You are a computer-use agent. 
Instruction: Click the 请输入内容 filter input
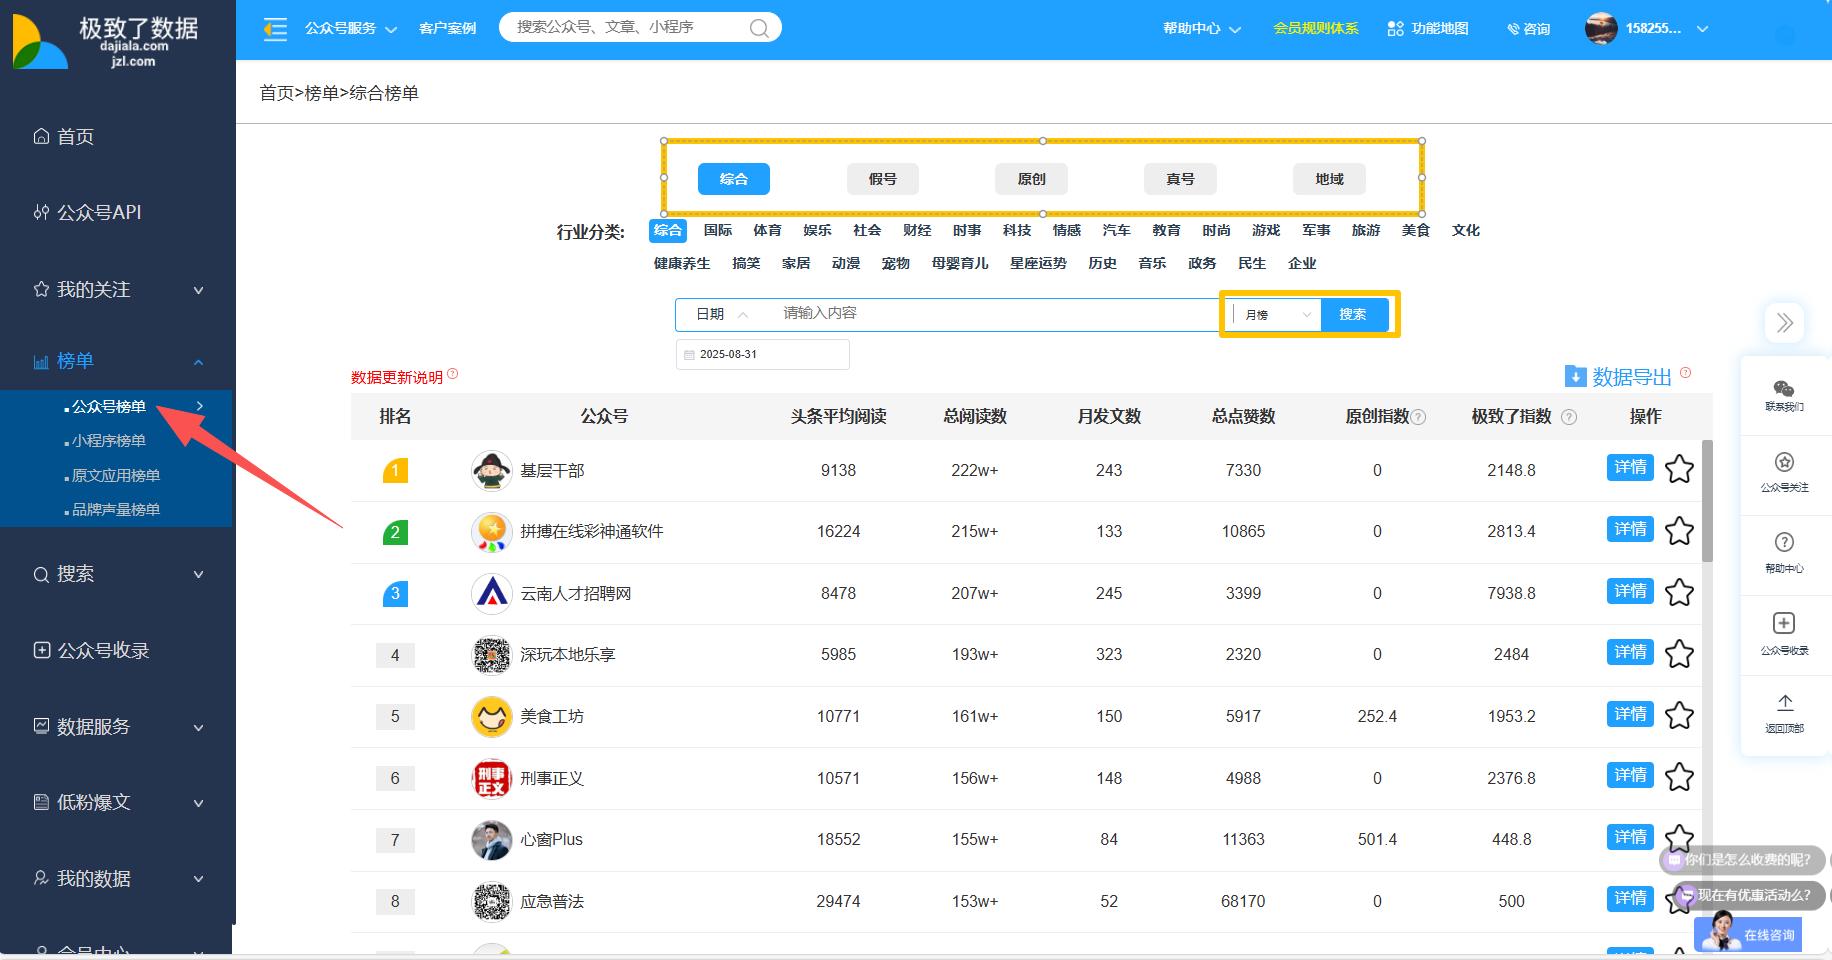tap(994, 313)
